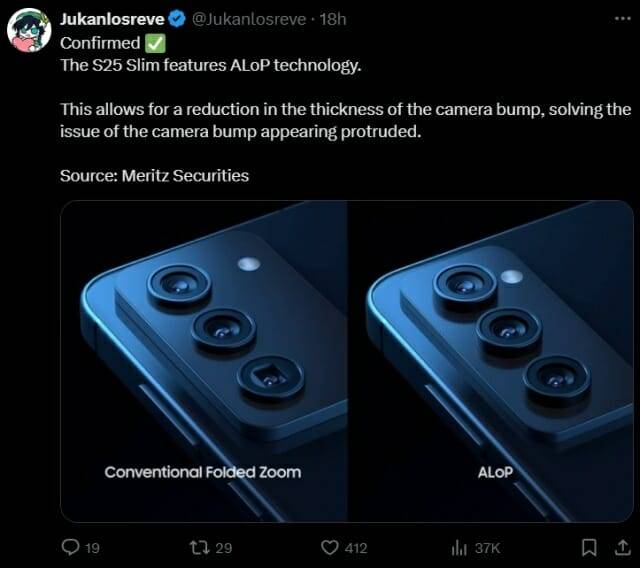This screenshot has width=640, height=568.
Task: Open the reply comment icon
Action: (71, 547)
